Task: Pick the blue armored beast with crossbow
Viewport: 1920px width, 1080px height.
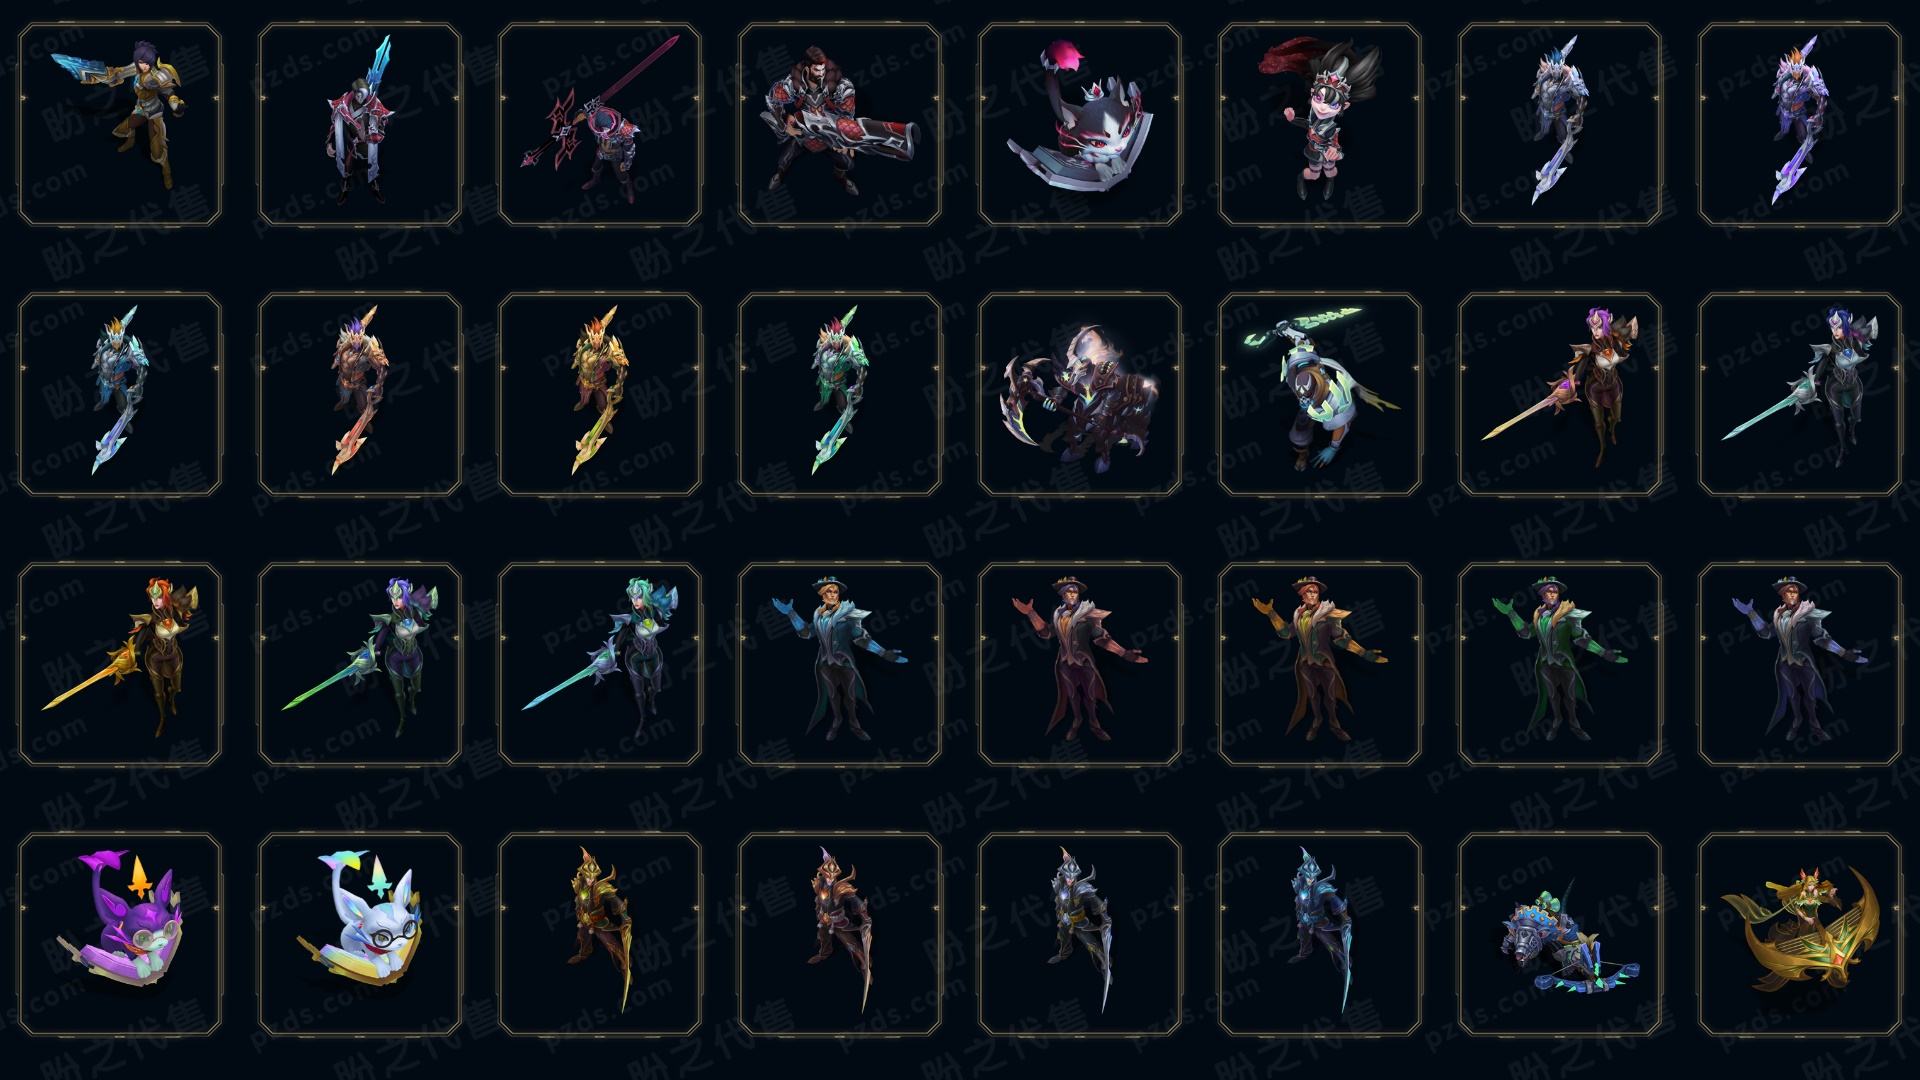Action: (1560, 934)
